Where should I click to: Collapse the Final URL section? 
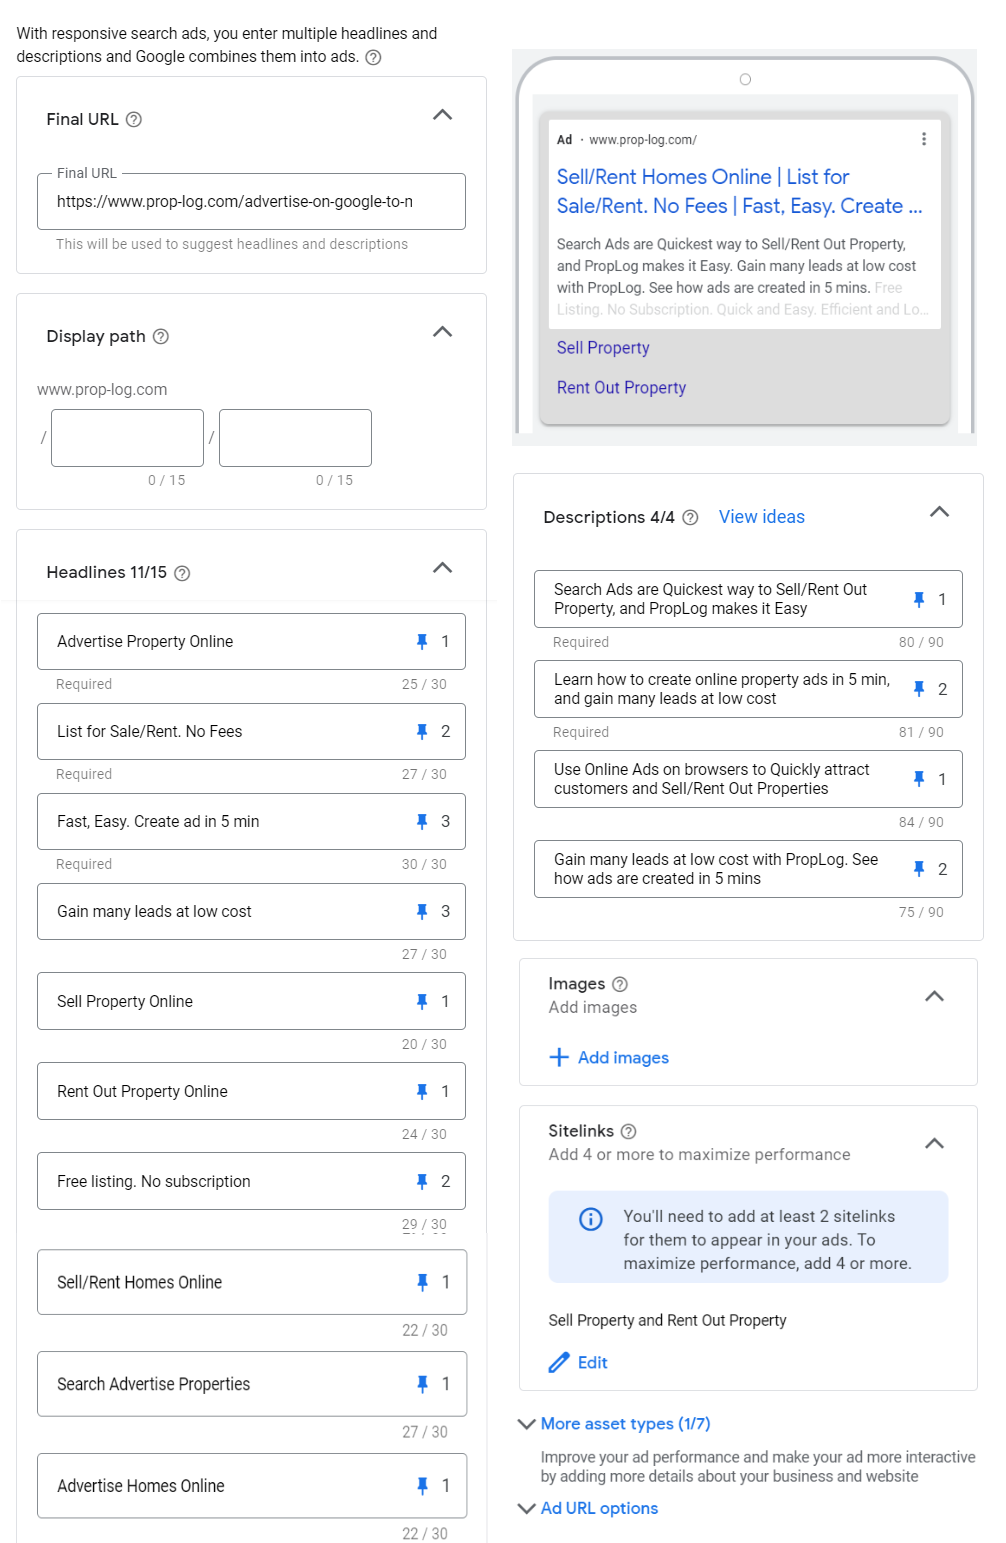point(442,115)
